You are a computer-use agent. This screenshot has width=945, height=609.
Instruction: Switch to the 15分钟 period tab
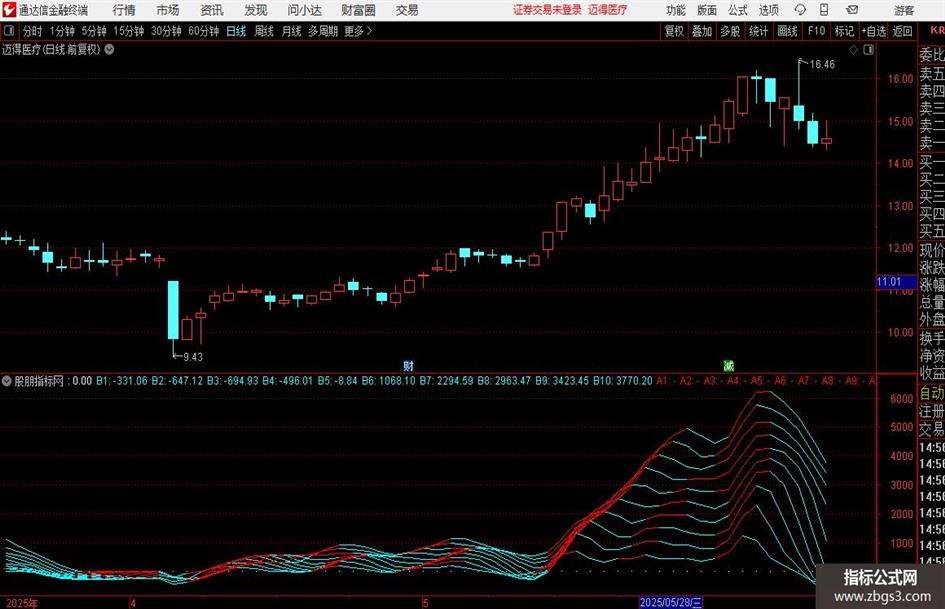click(x=129, y=31)
